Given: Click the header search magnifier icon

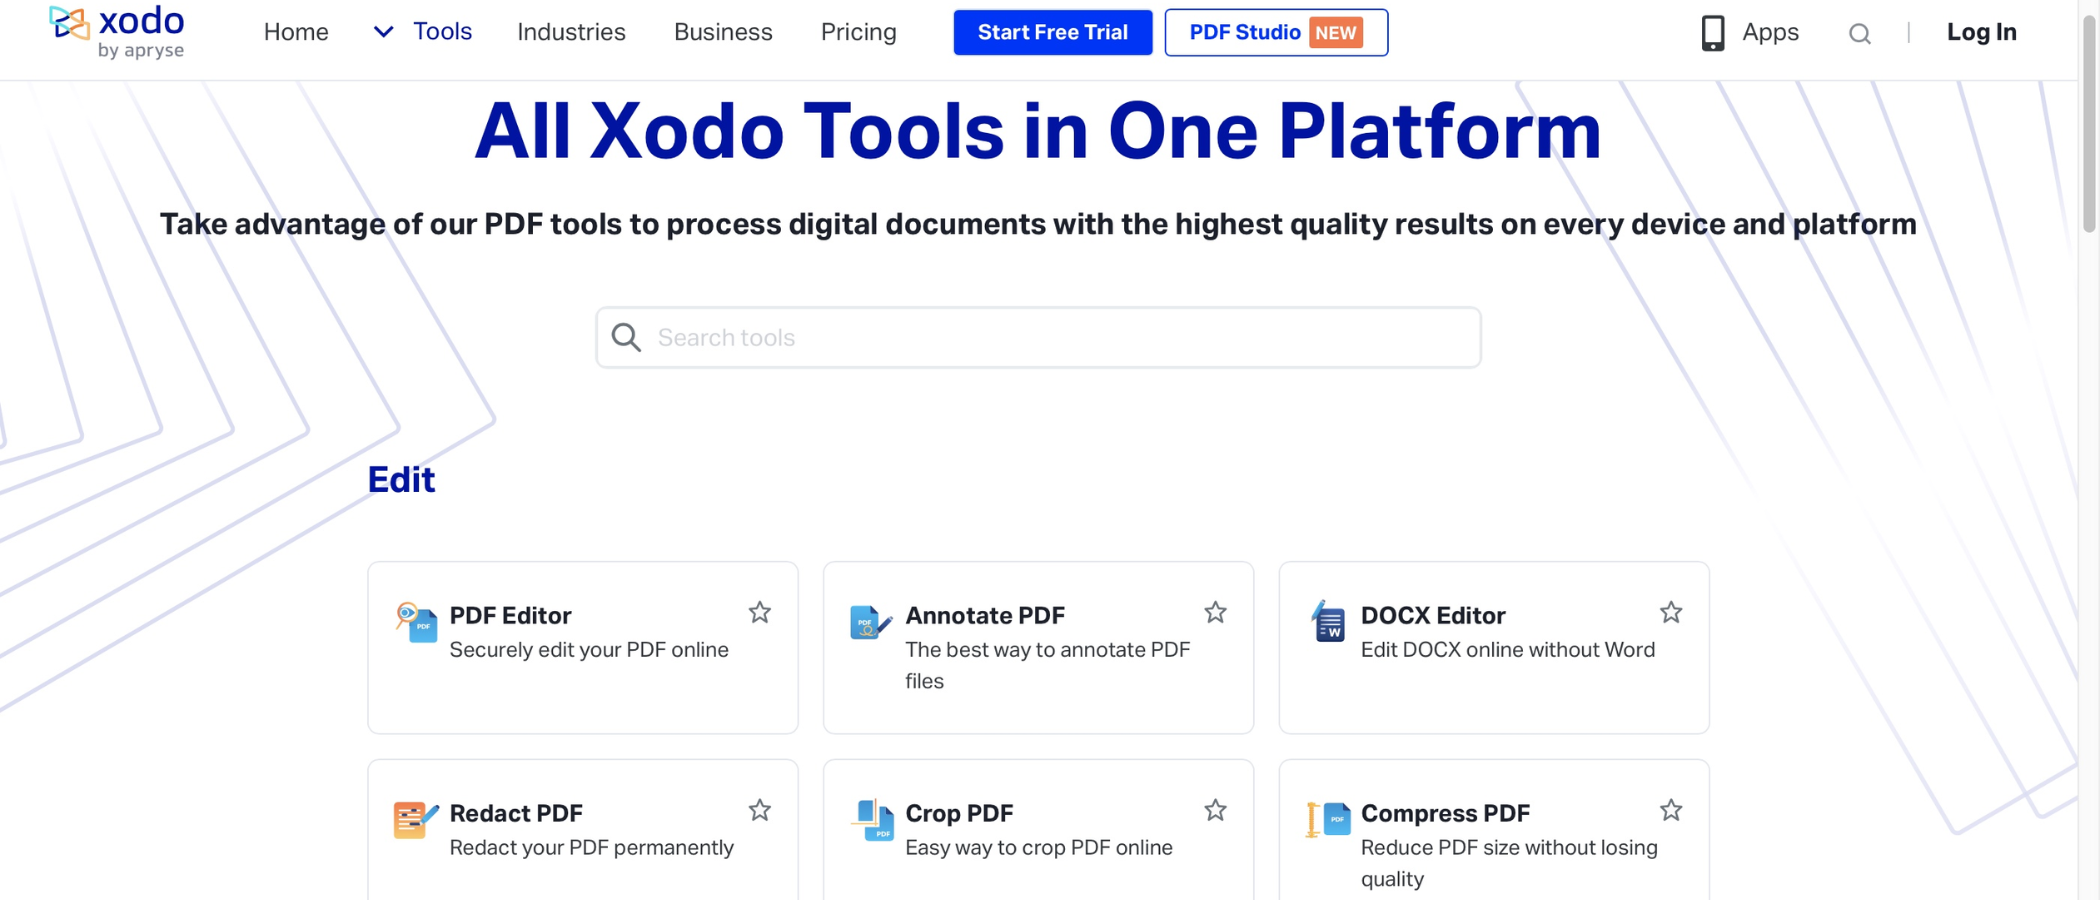Looking at the screenshot, I should pyautogui.click(x=1859, y=34).
